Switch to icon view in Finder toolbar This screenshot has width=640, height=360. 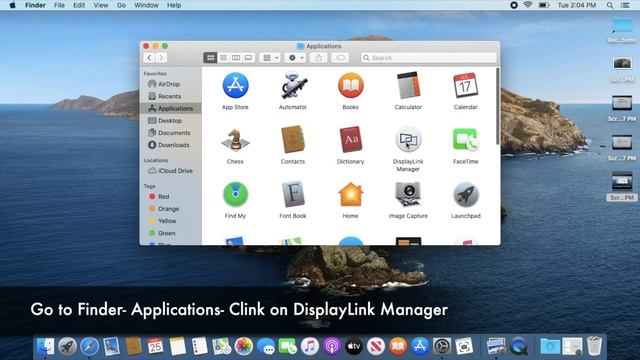pyautogui.click(x=210, y=58)
